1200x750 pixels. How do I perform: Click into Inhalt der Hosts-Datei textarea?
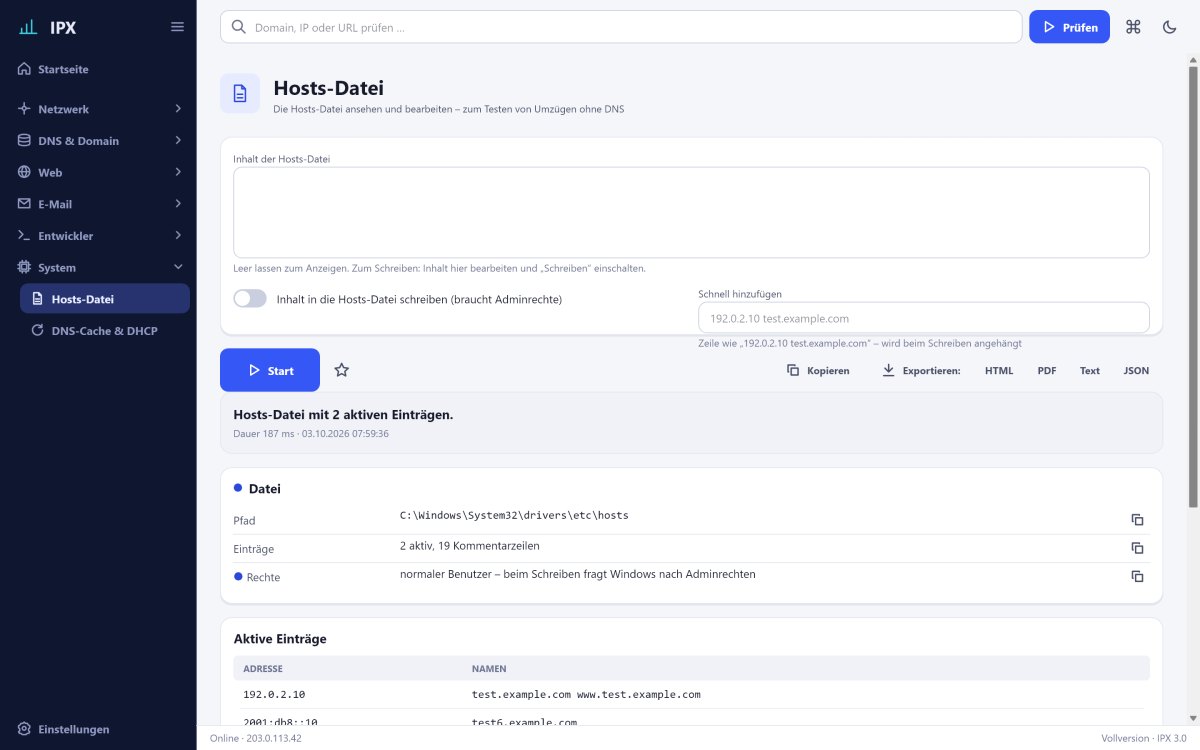coord(691,212)
